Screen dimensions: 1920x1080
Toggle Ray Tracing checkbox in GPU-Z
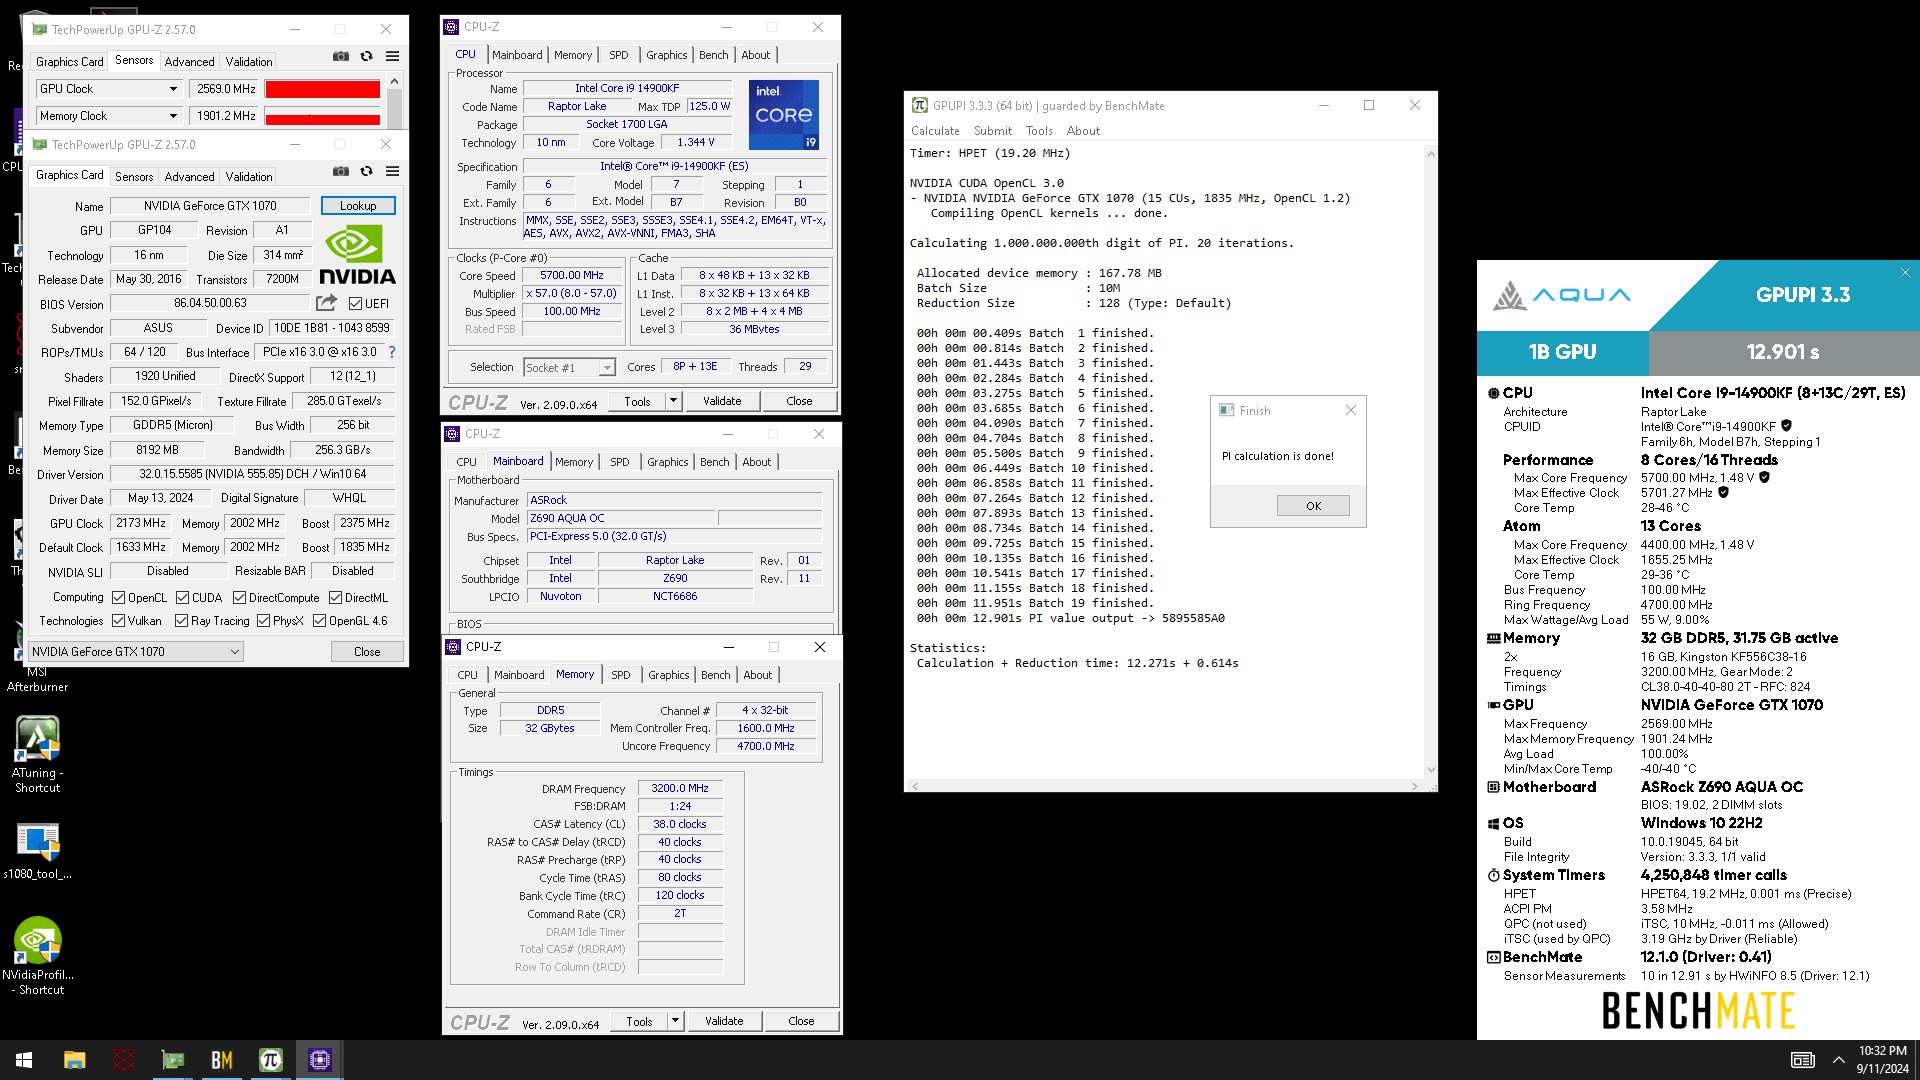(181, 621)
